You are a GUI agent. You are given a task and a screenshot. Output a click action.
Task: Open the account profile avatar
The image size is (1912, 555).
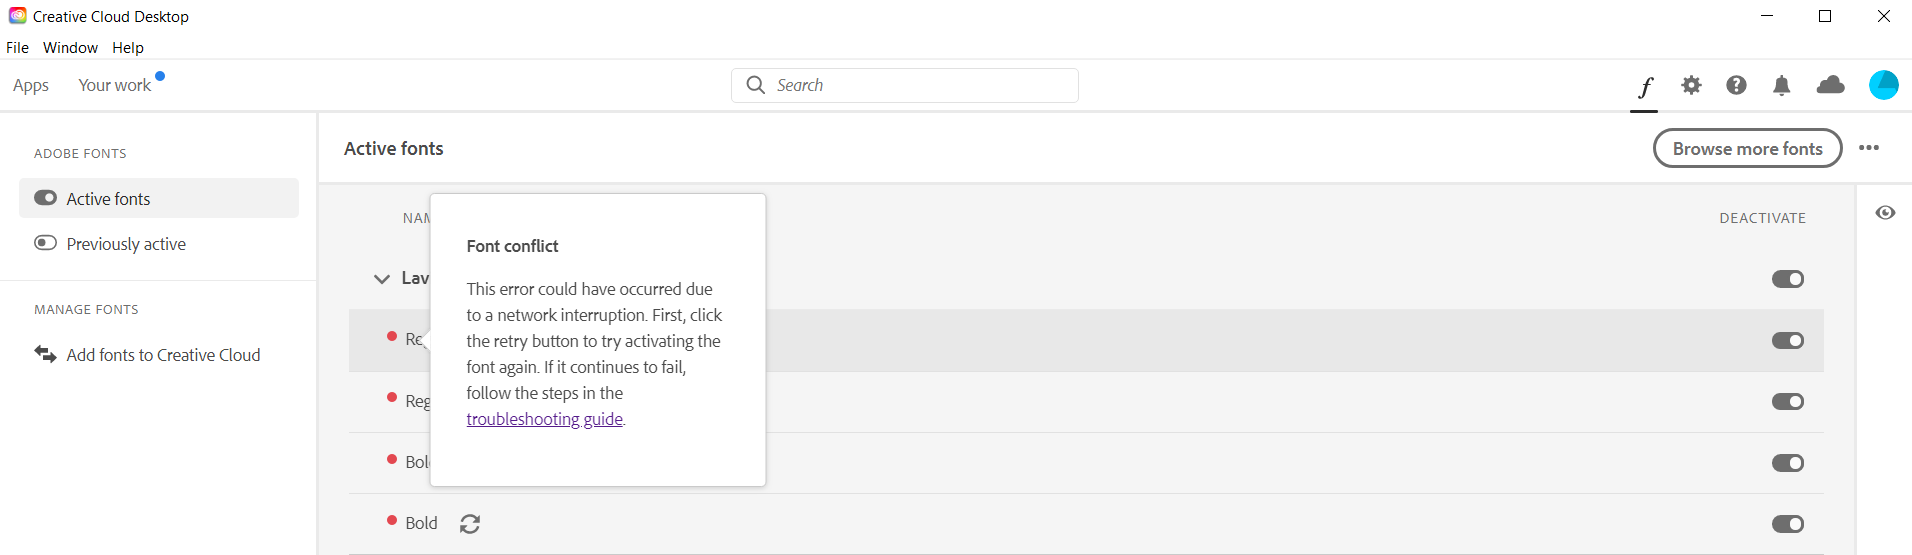click(x=1883, y=86)
